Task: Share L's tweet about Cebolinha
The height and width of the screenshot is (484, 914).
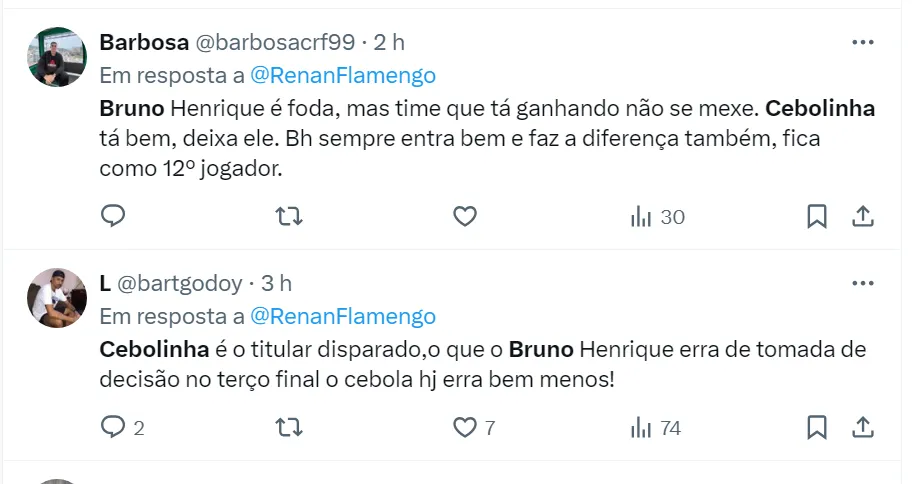Action: point(862,428)
